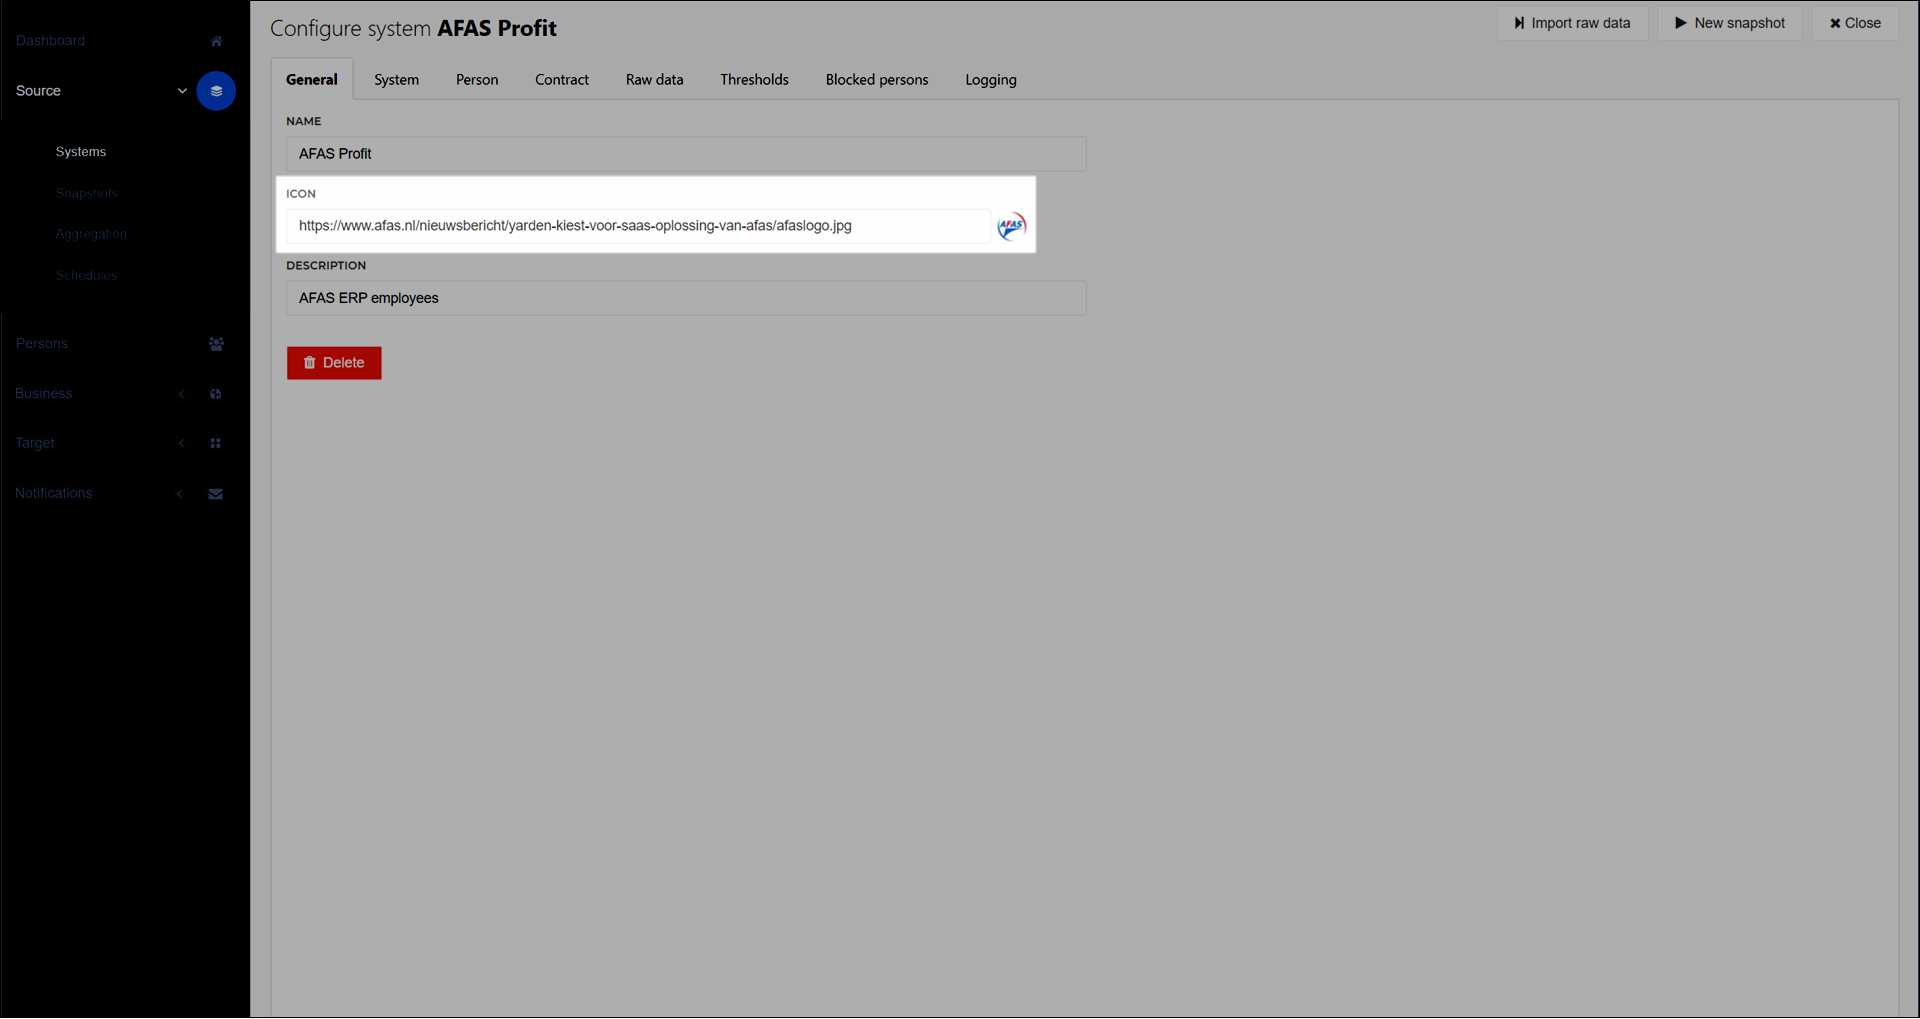Close the system configuration

point(1855,23)
